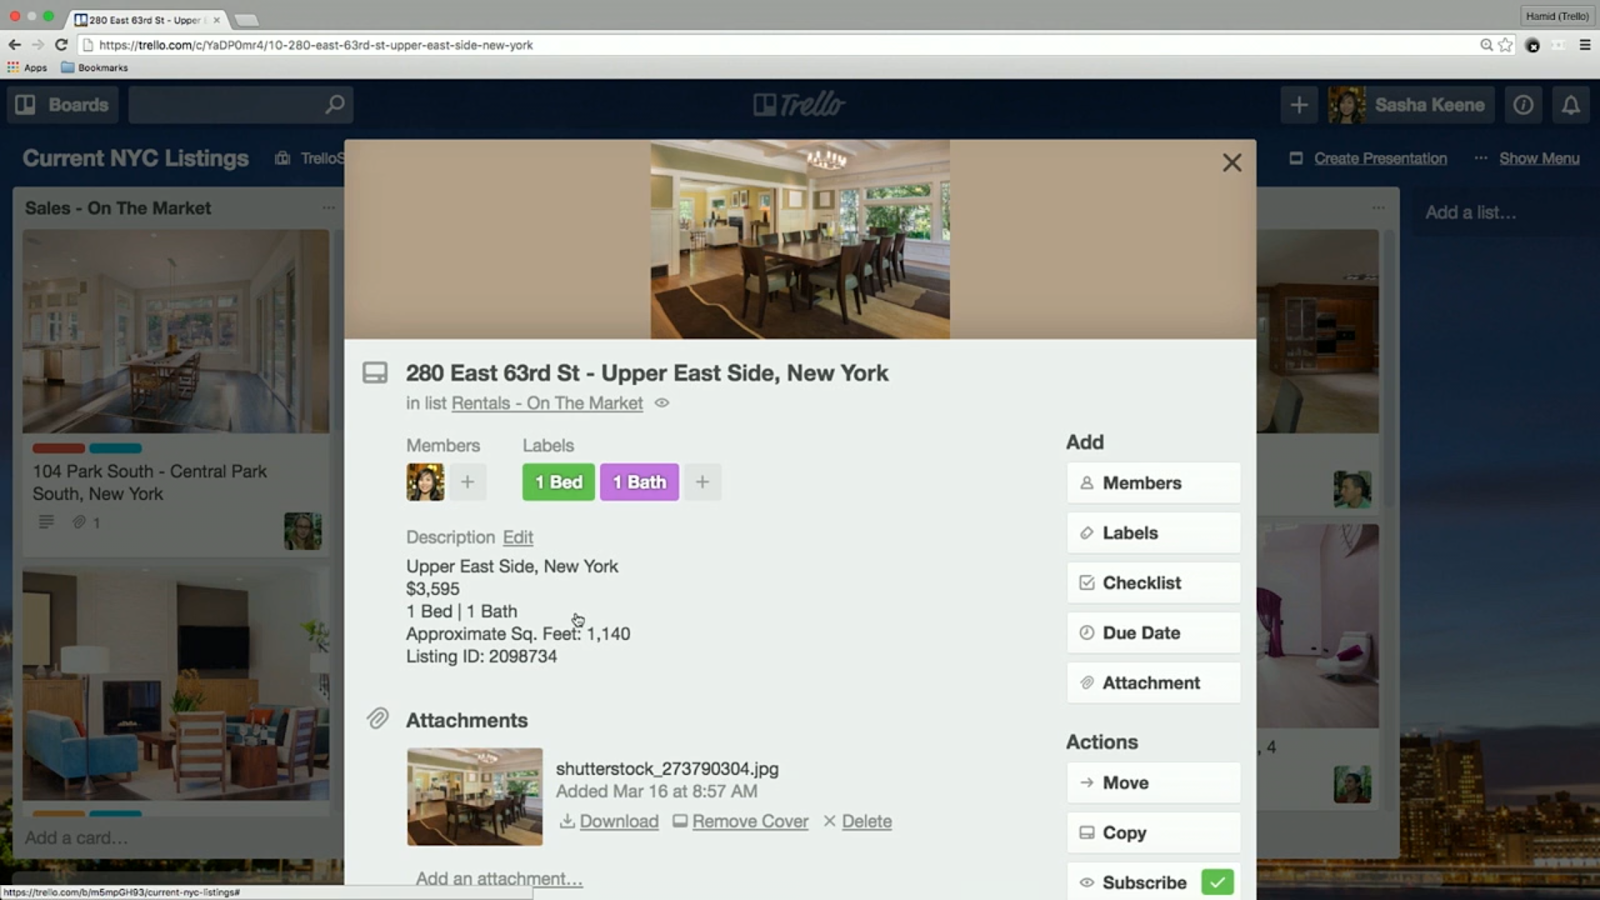Open the Boards menu button
This screenshot has height=900, width=1600.
click(x=62, y=105)
